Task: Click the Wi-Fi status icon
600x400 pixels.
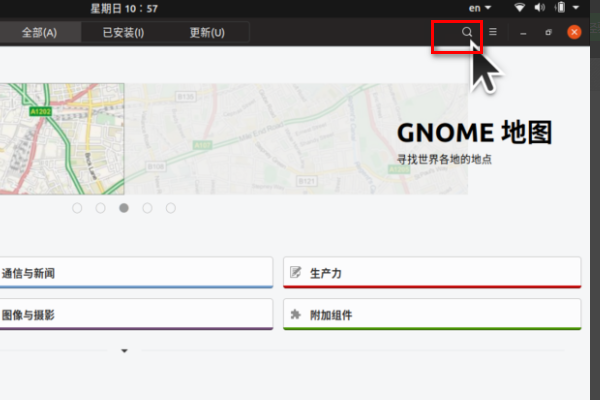Action: 519,7
